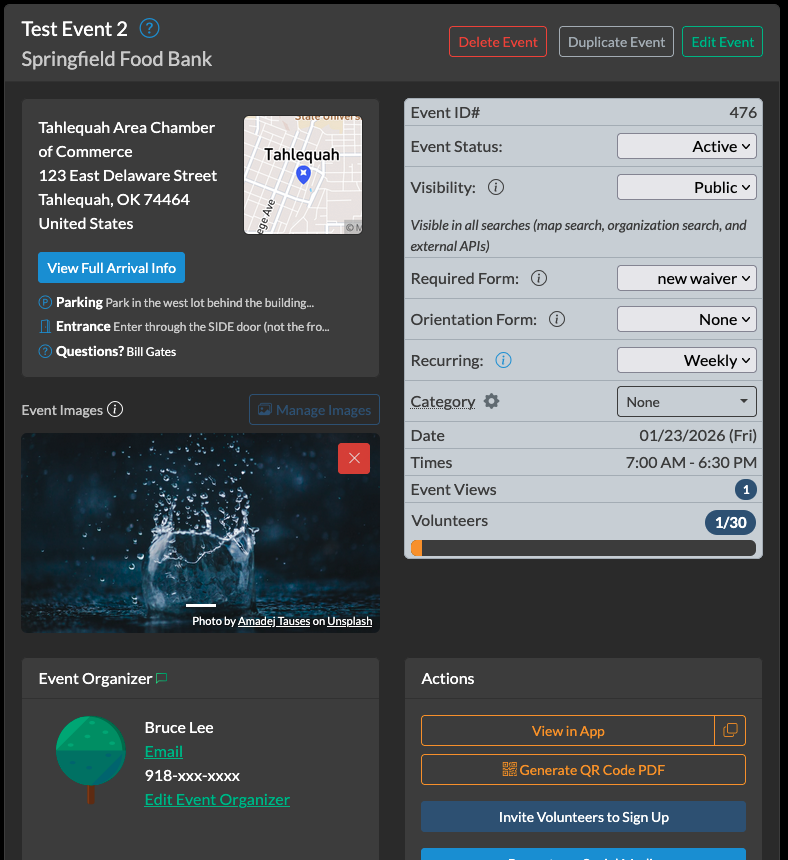Open the Event Status dropdown
The width and height of the screenshot is (788, 860).
pyautogui.click(x=686, y=146)
